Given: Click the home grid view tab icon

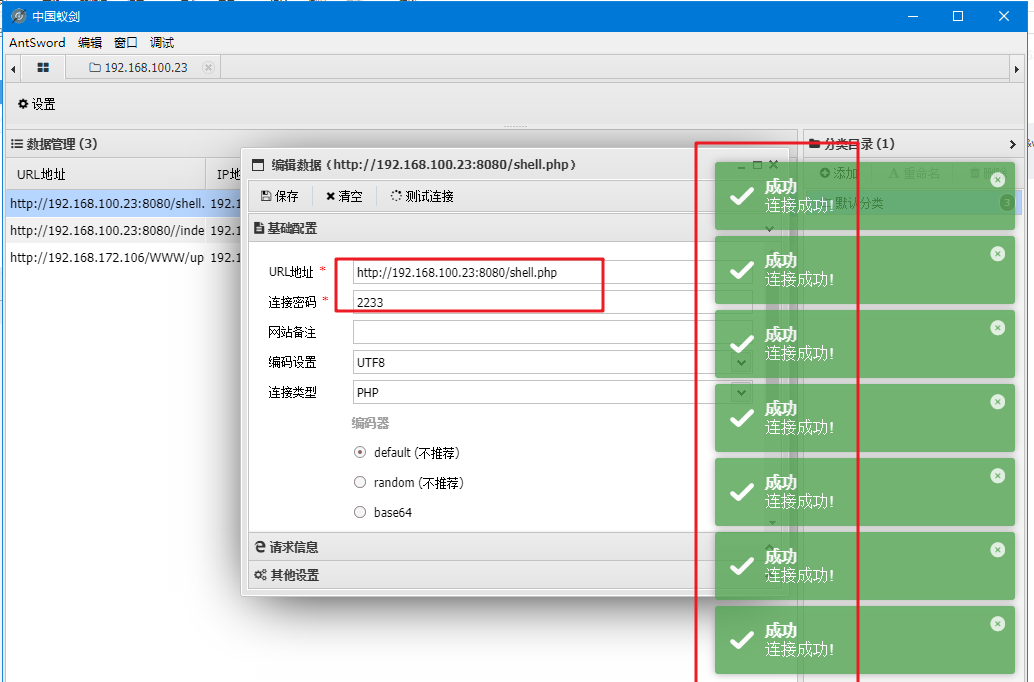Looking at the screenshot, I should click(43, 67).
